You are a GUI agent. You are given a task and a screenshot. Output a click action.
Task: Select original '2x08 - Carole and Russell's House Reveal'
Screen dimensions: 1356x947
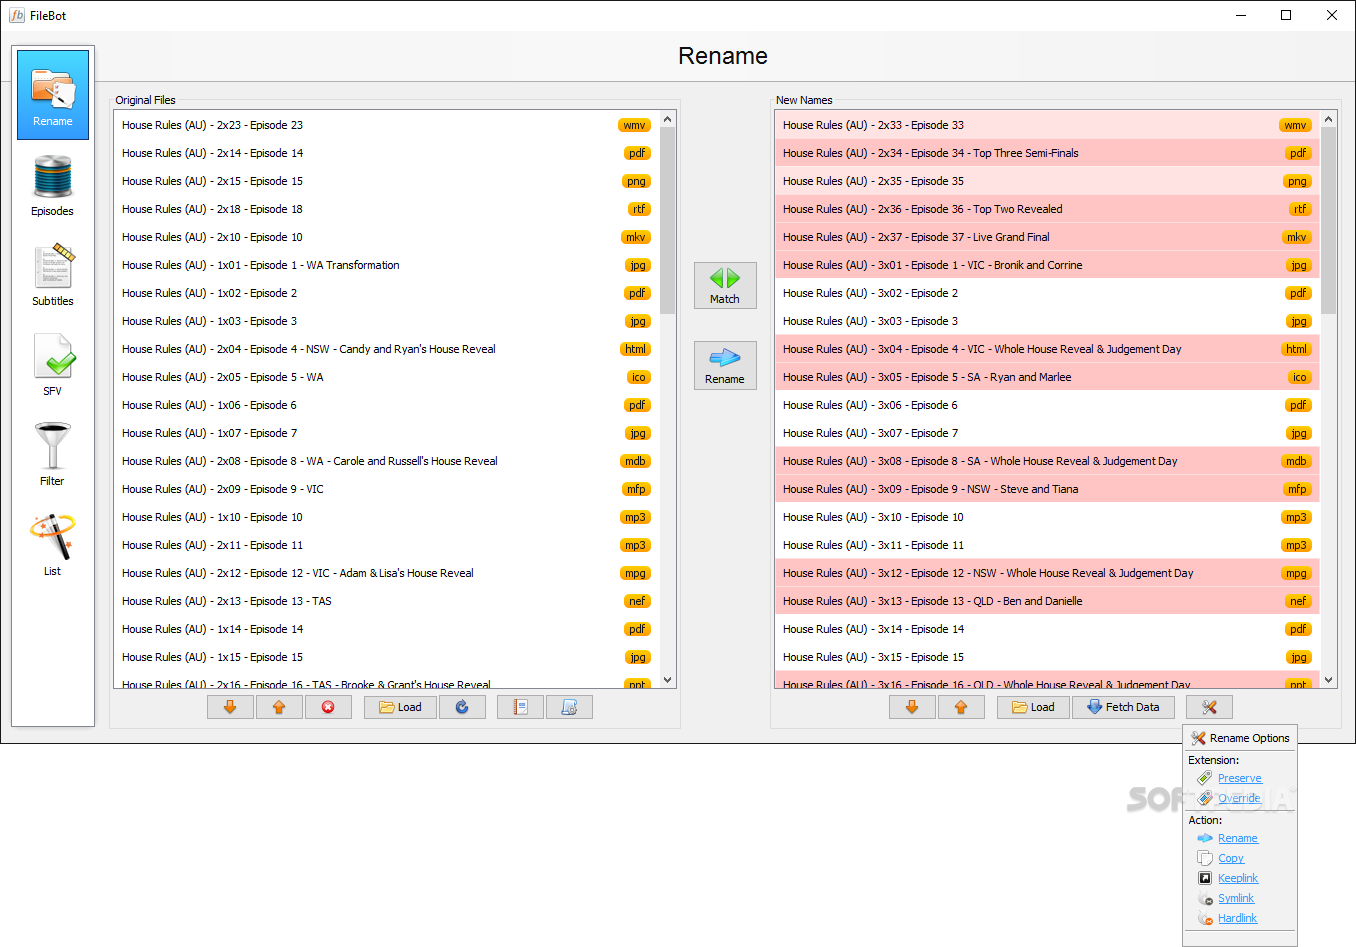pos(386,461)
